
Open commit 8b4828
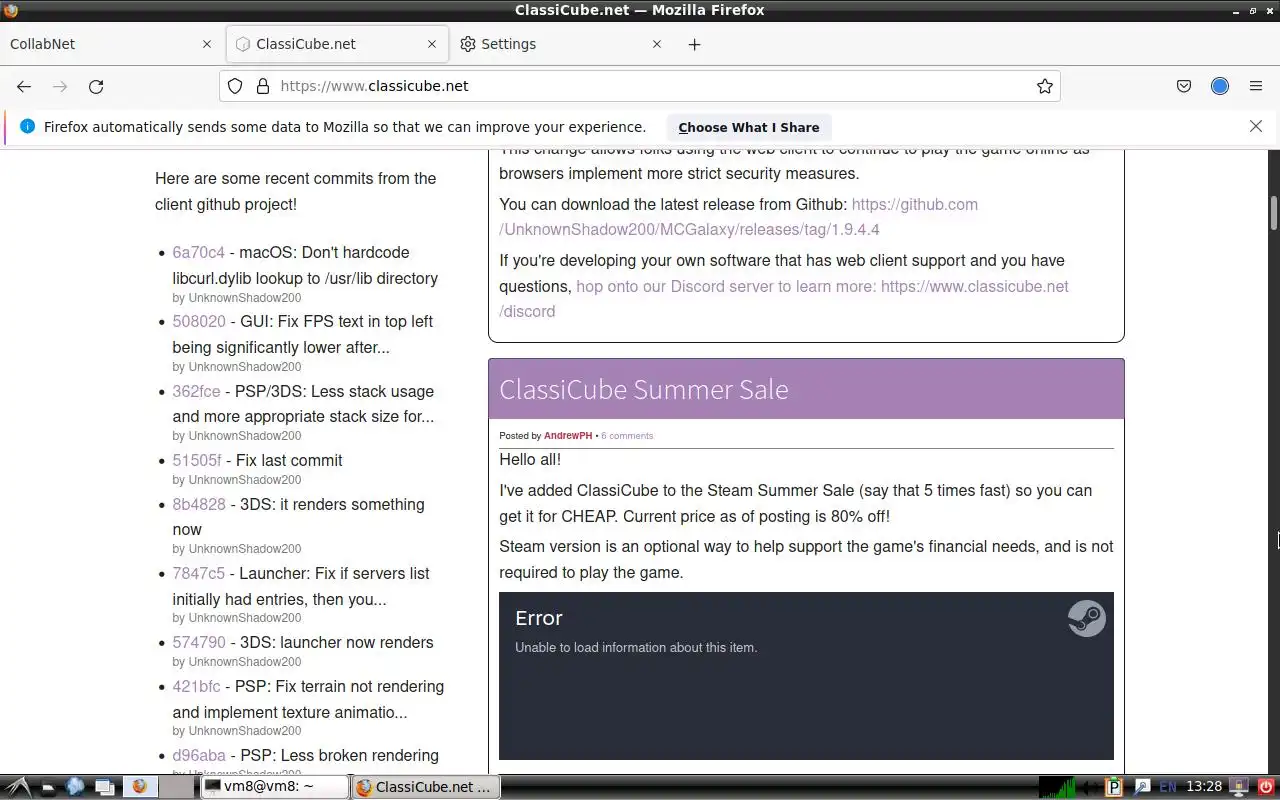pyautogui.click(x=199, y=504)
